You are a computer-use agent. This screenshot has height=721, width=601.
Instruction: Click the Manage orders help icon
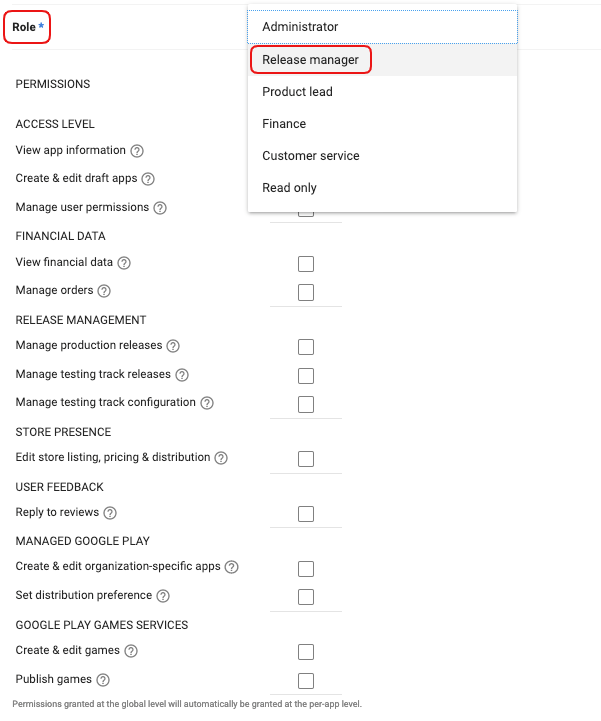pyautogui.click(x=104, y=291)
